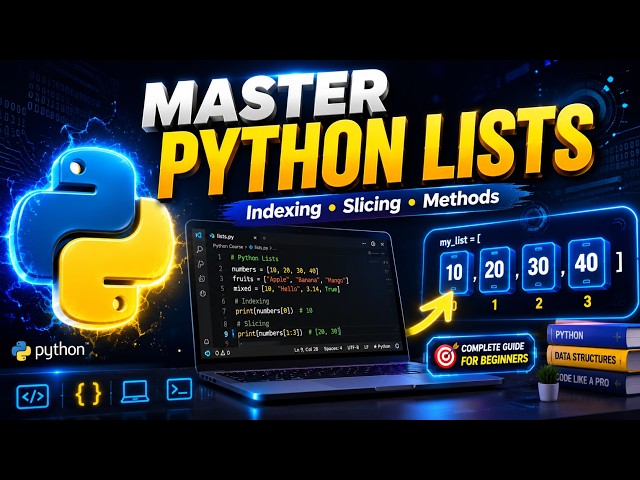The height and width of the screenshot is (480, 640).
Task: Click the 'mixed =' code line
Action: [x=287, y=289]
